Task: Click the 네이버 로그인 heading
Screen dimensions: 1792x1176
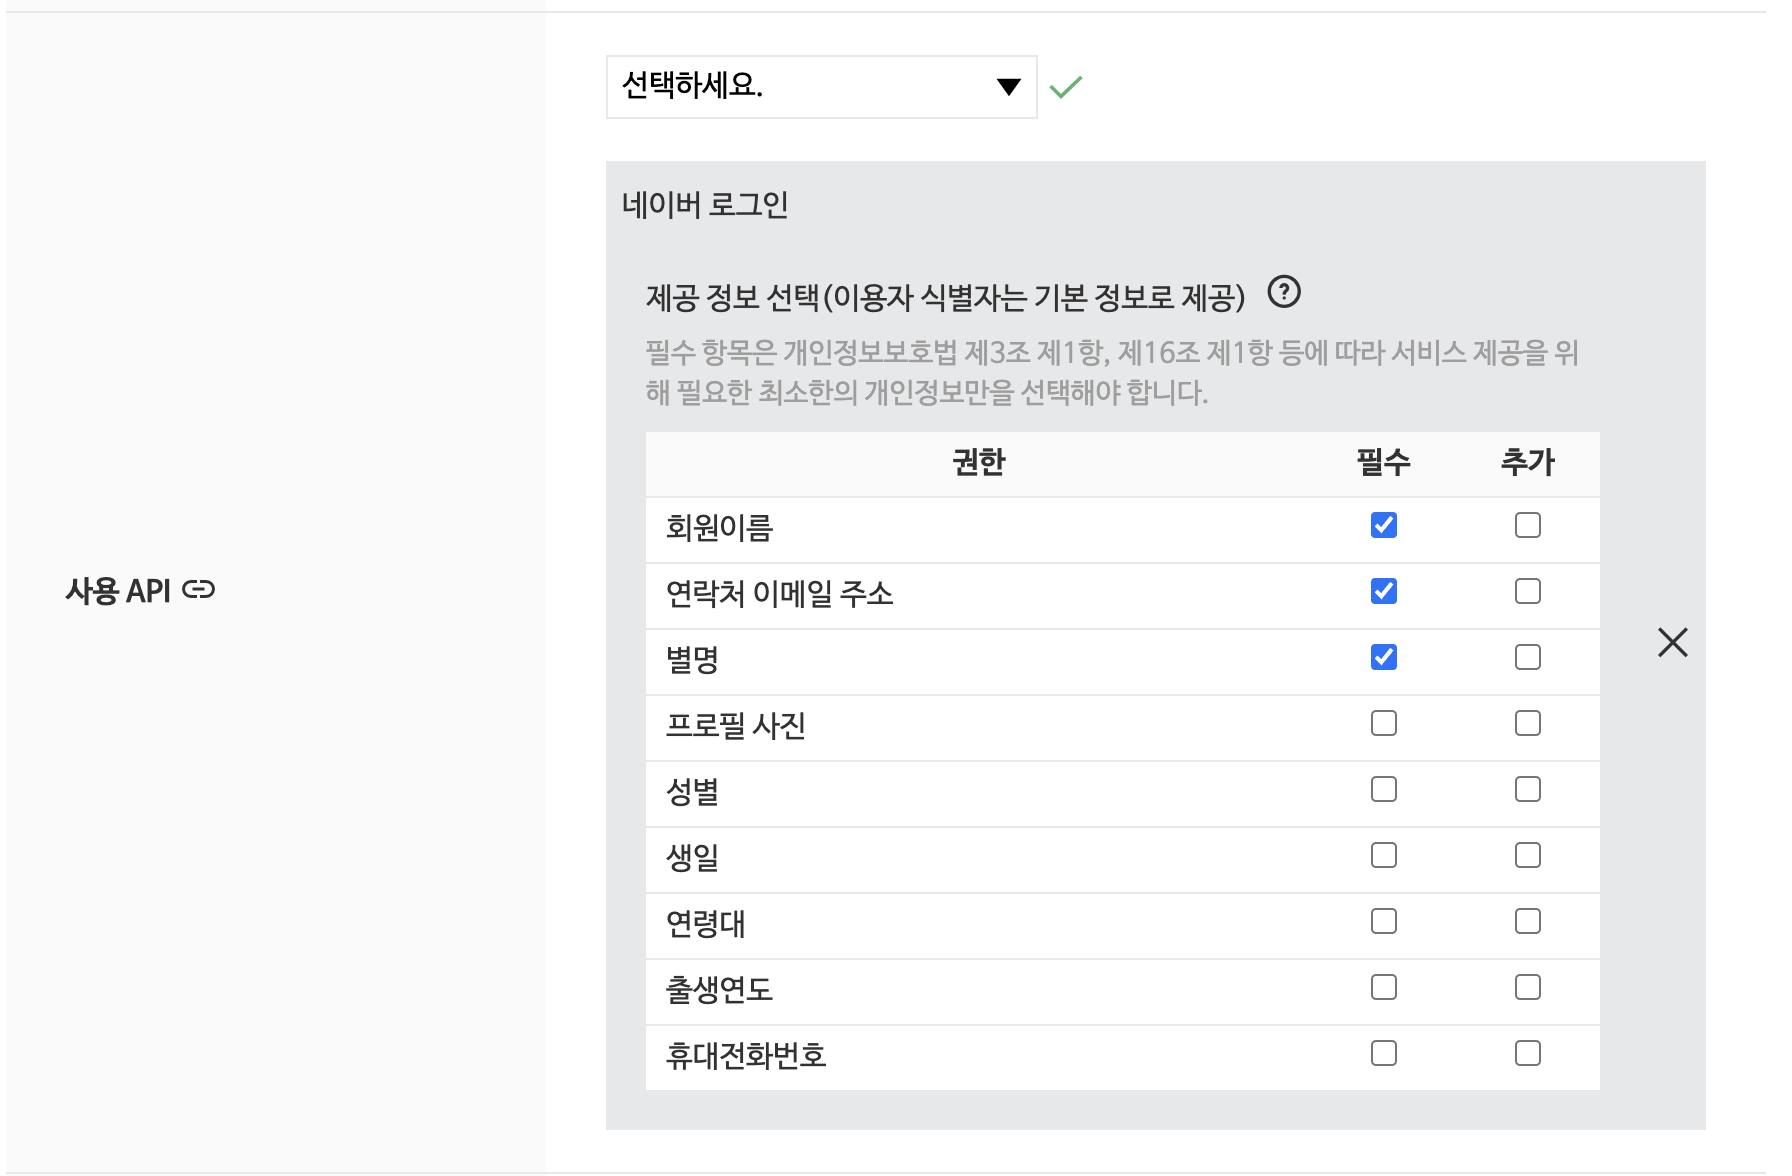Action: [x=705, y=205]
